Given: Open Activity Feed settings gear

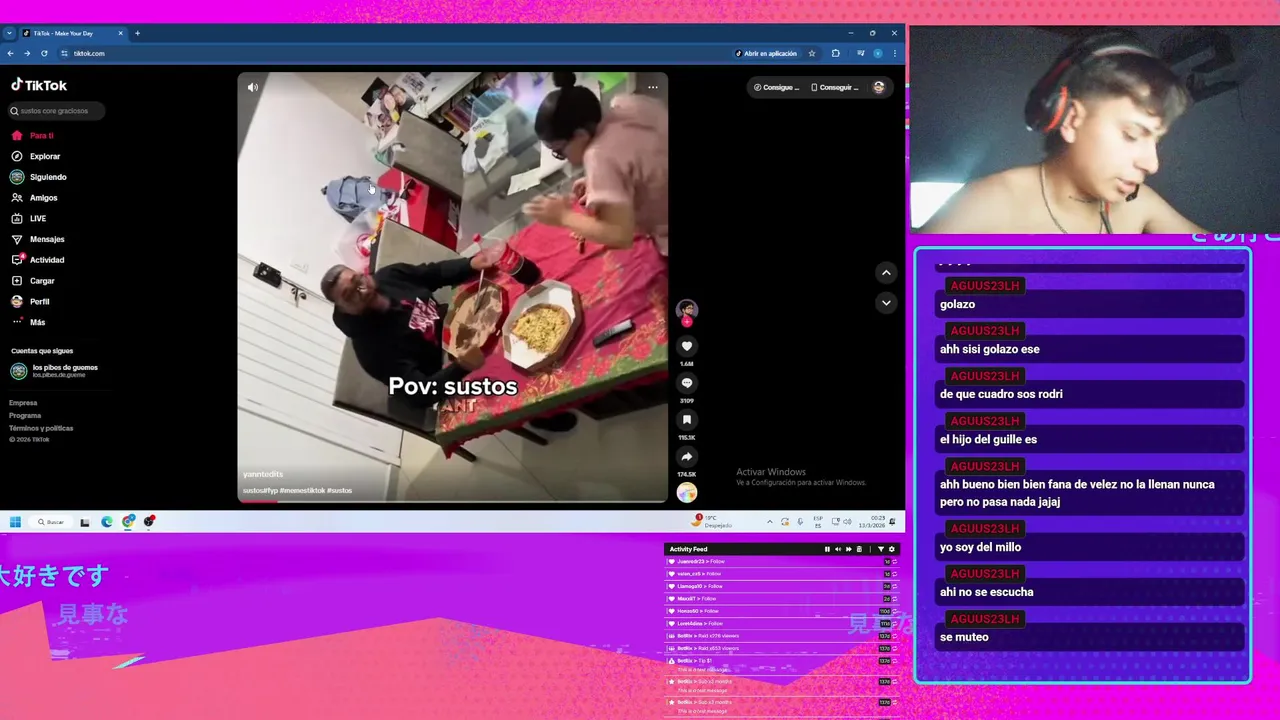Looking at the screenshot, I should (892, 549).
